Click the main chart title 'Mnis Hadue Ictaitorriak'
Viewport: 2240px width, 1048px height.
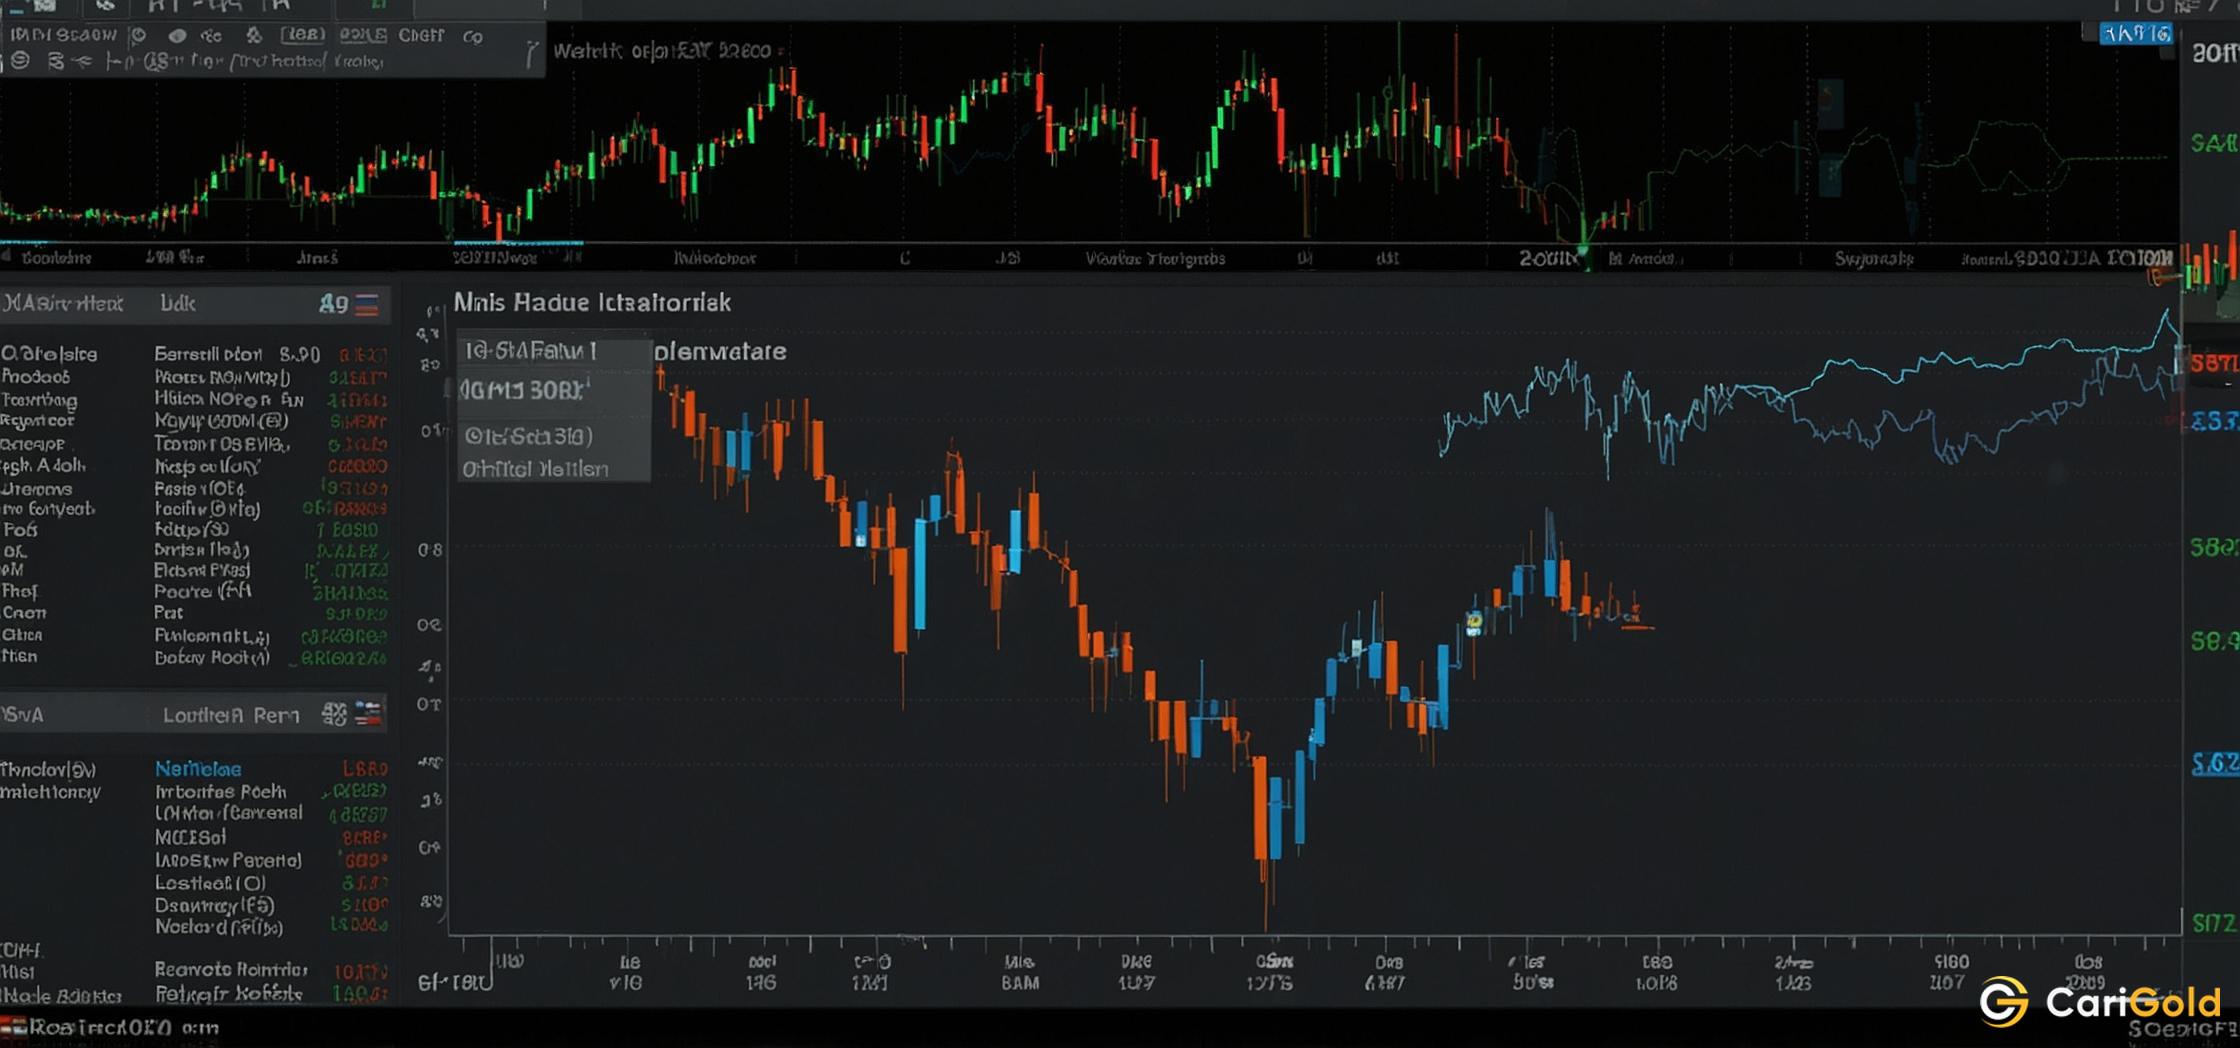pos(592,303)
